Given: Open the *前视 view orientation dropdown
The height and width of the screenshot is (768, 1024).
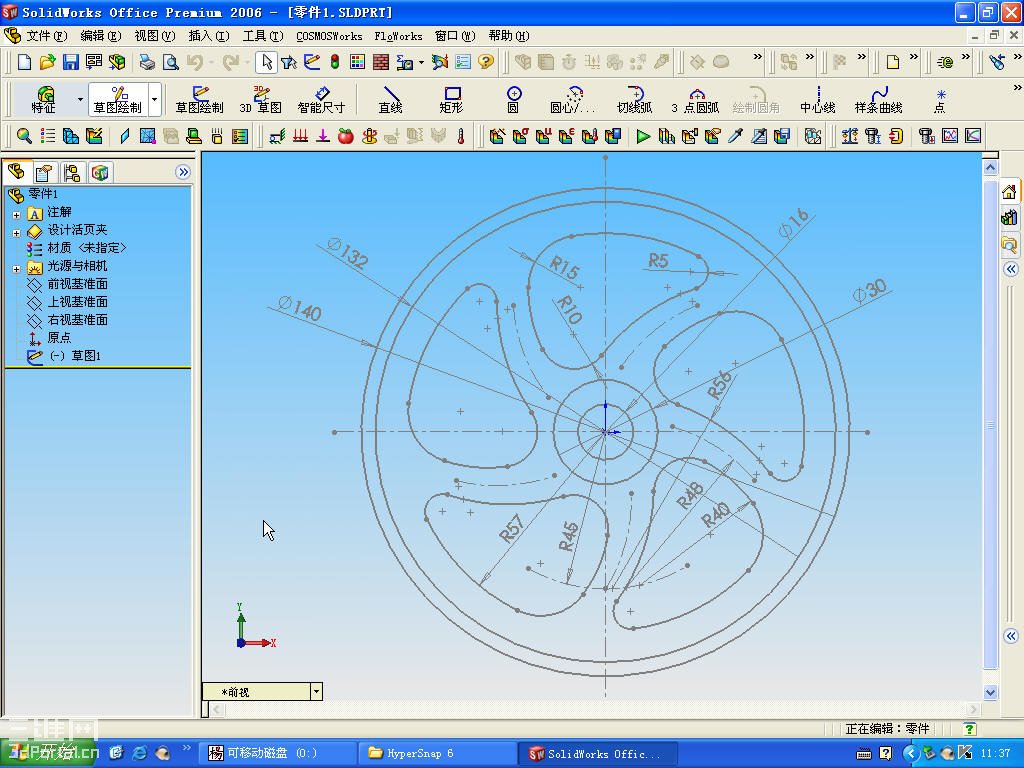Looking at the screenshot, I should 316,691.
